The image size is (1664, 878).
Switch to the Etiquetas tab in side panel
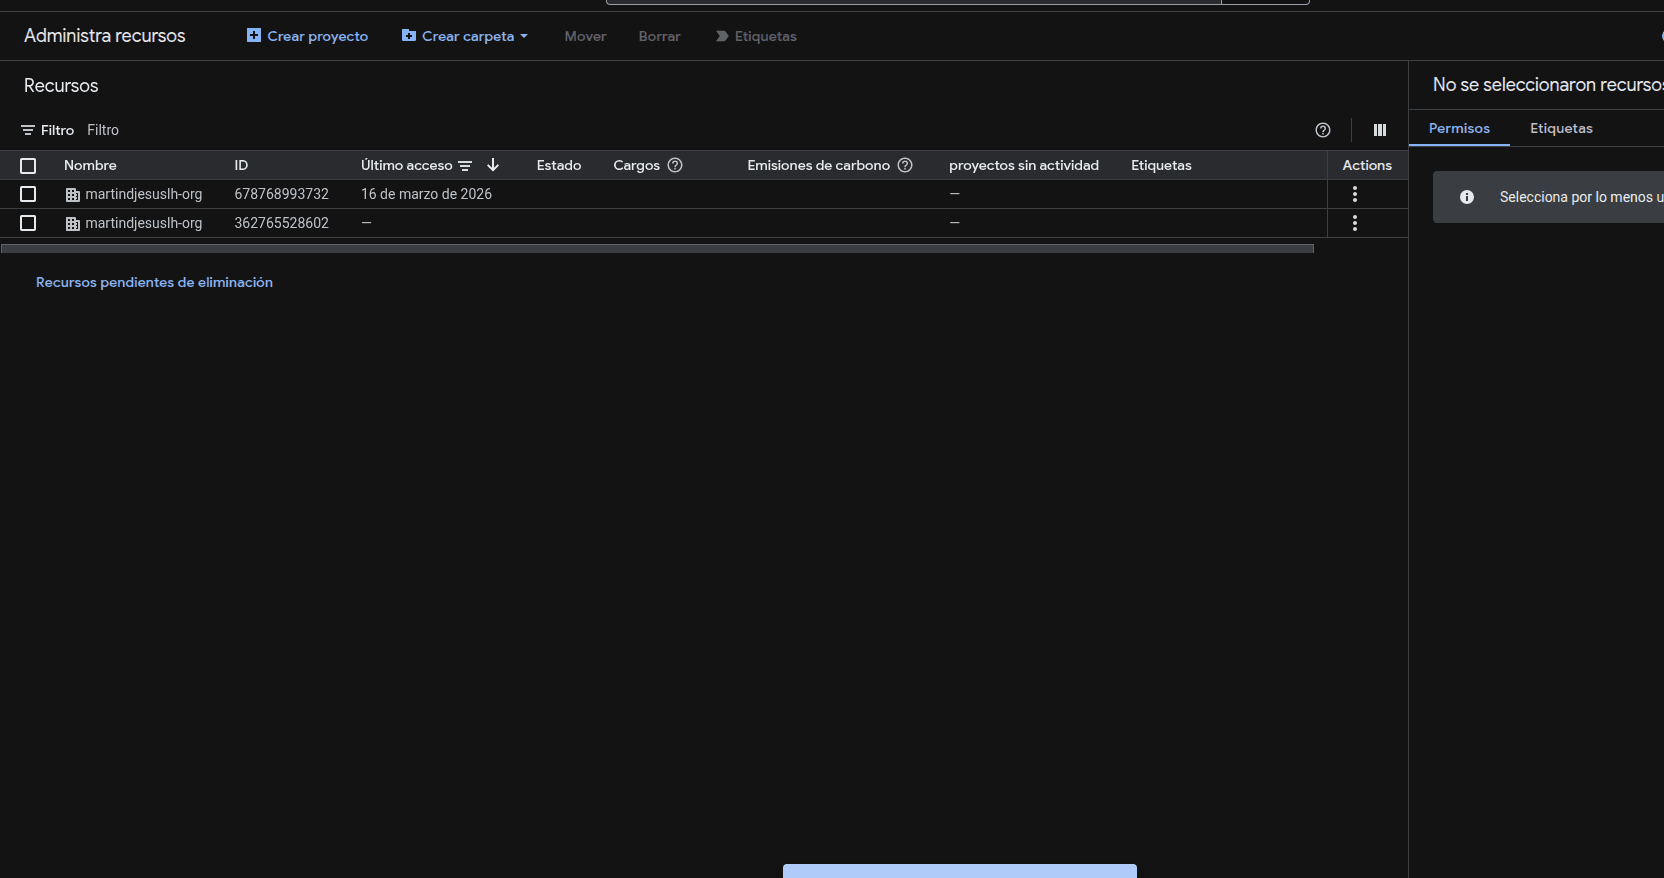1561,128
